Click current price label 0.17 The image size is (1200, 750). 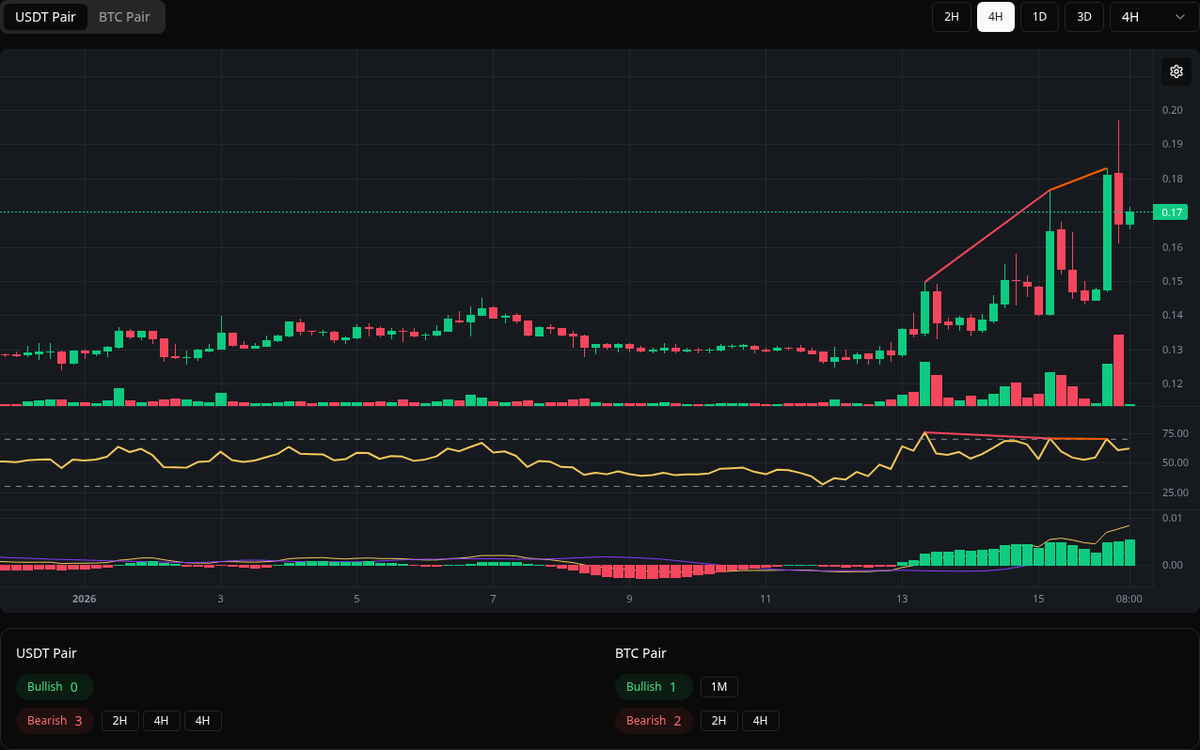click(x=1172, y=212)
